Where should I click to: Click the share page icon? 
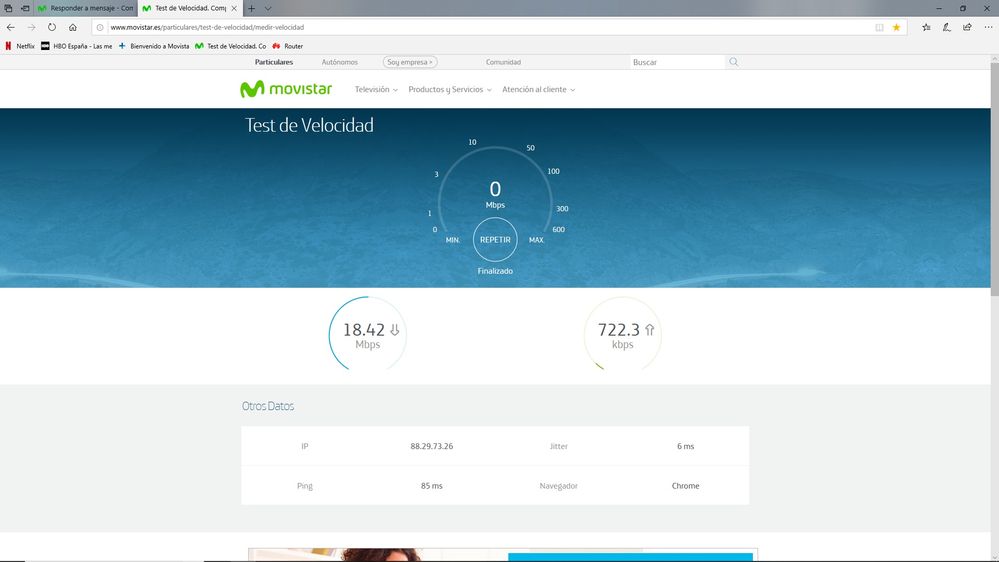[x=964, y=27]
